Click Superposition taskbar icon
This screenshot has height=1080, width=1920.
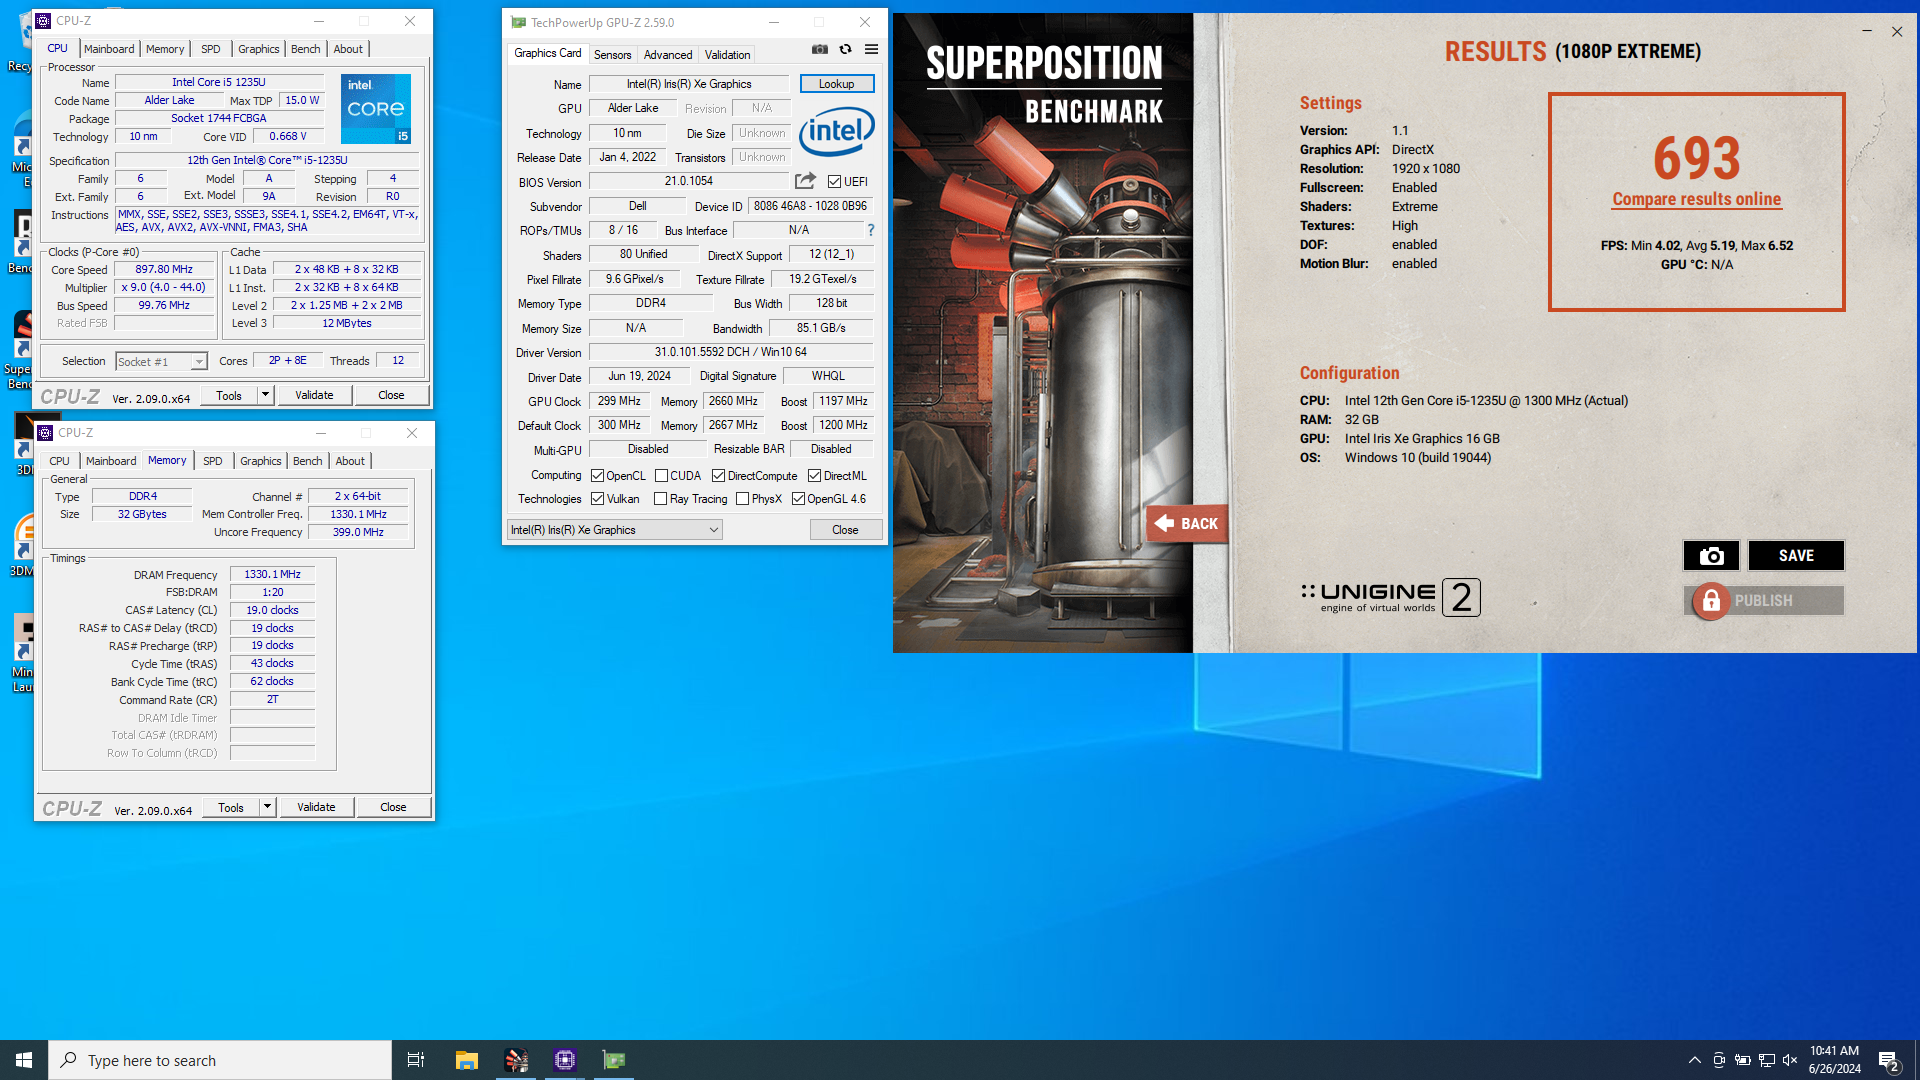click(x=516, y=1060)
